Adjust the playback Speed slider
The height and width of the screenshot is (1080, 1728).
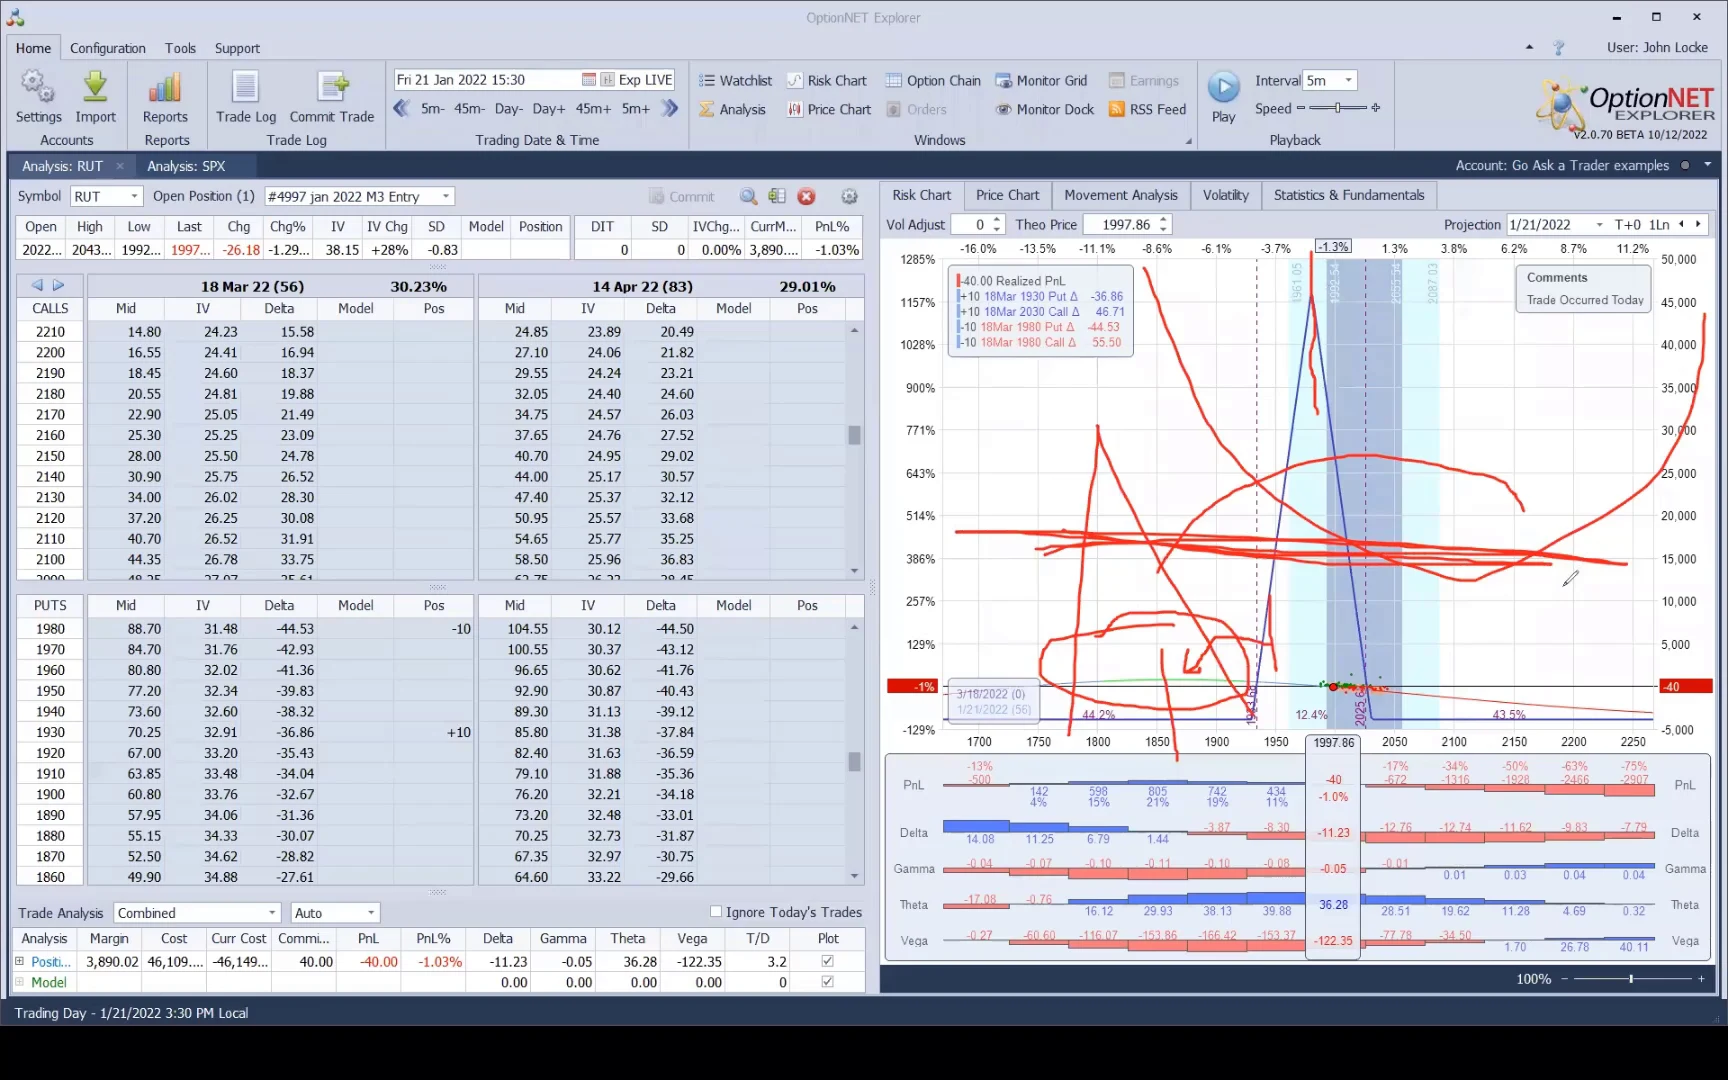1339,108
